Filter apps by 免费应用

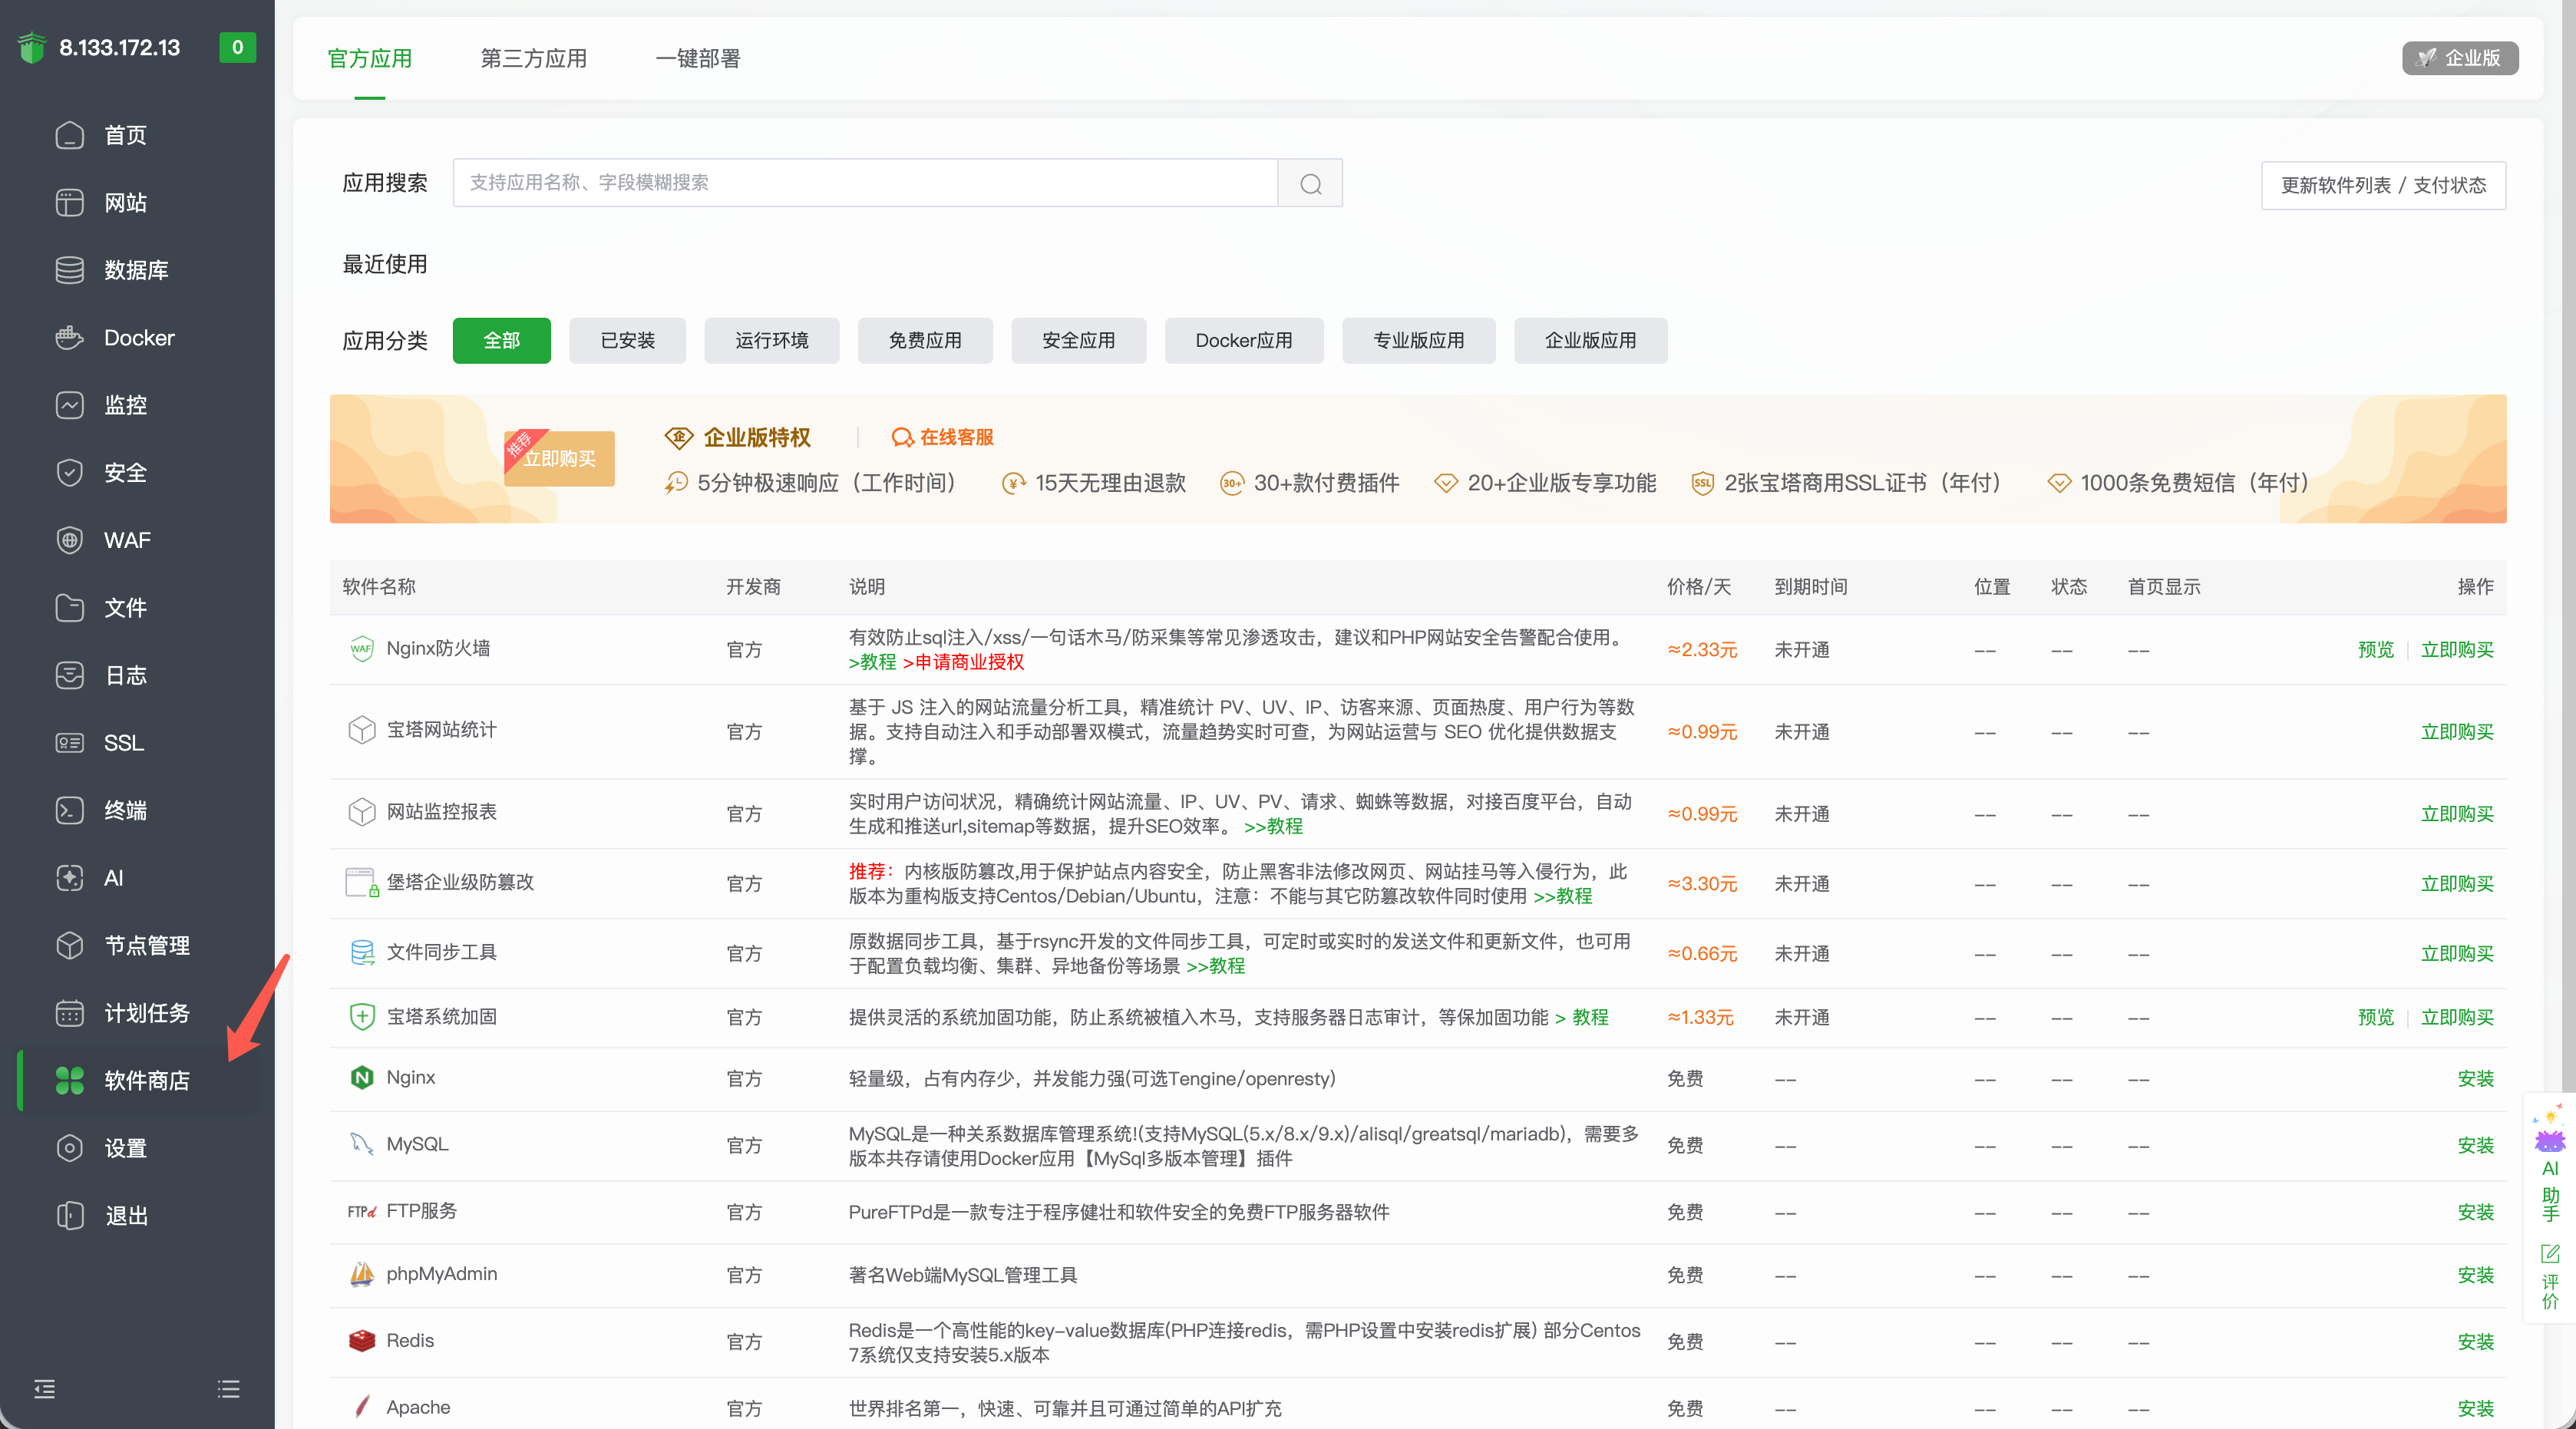point(925,341)
